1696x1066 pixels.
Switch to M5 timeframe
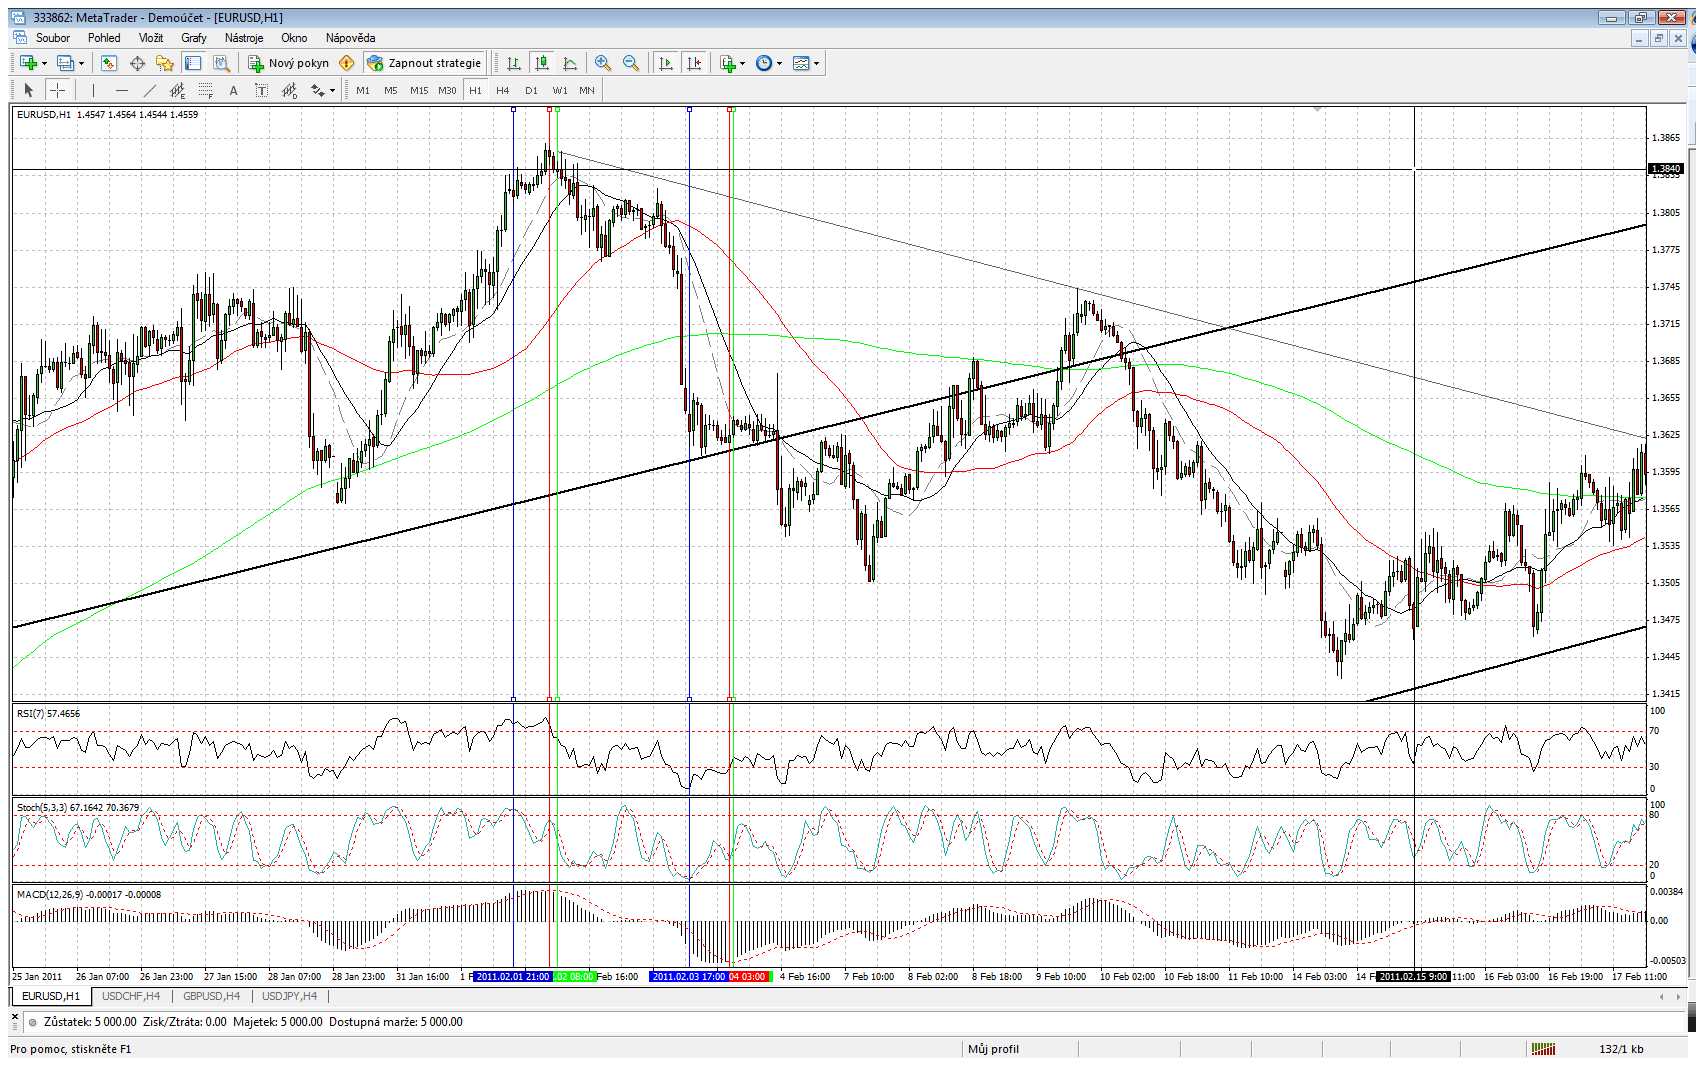(391, 90)
